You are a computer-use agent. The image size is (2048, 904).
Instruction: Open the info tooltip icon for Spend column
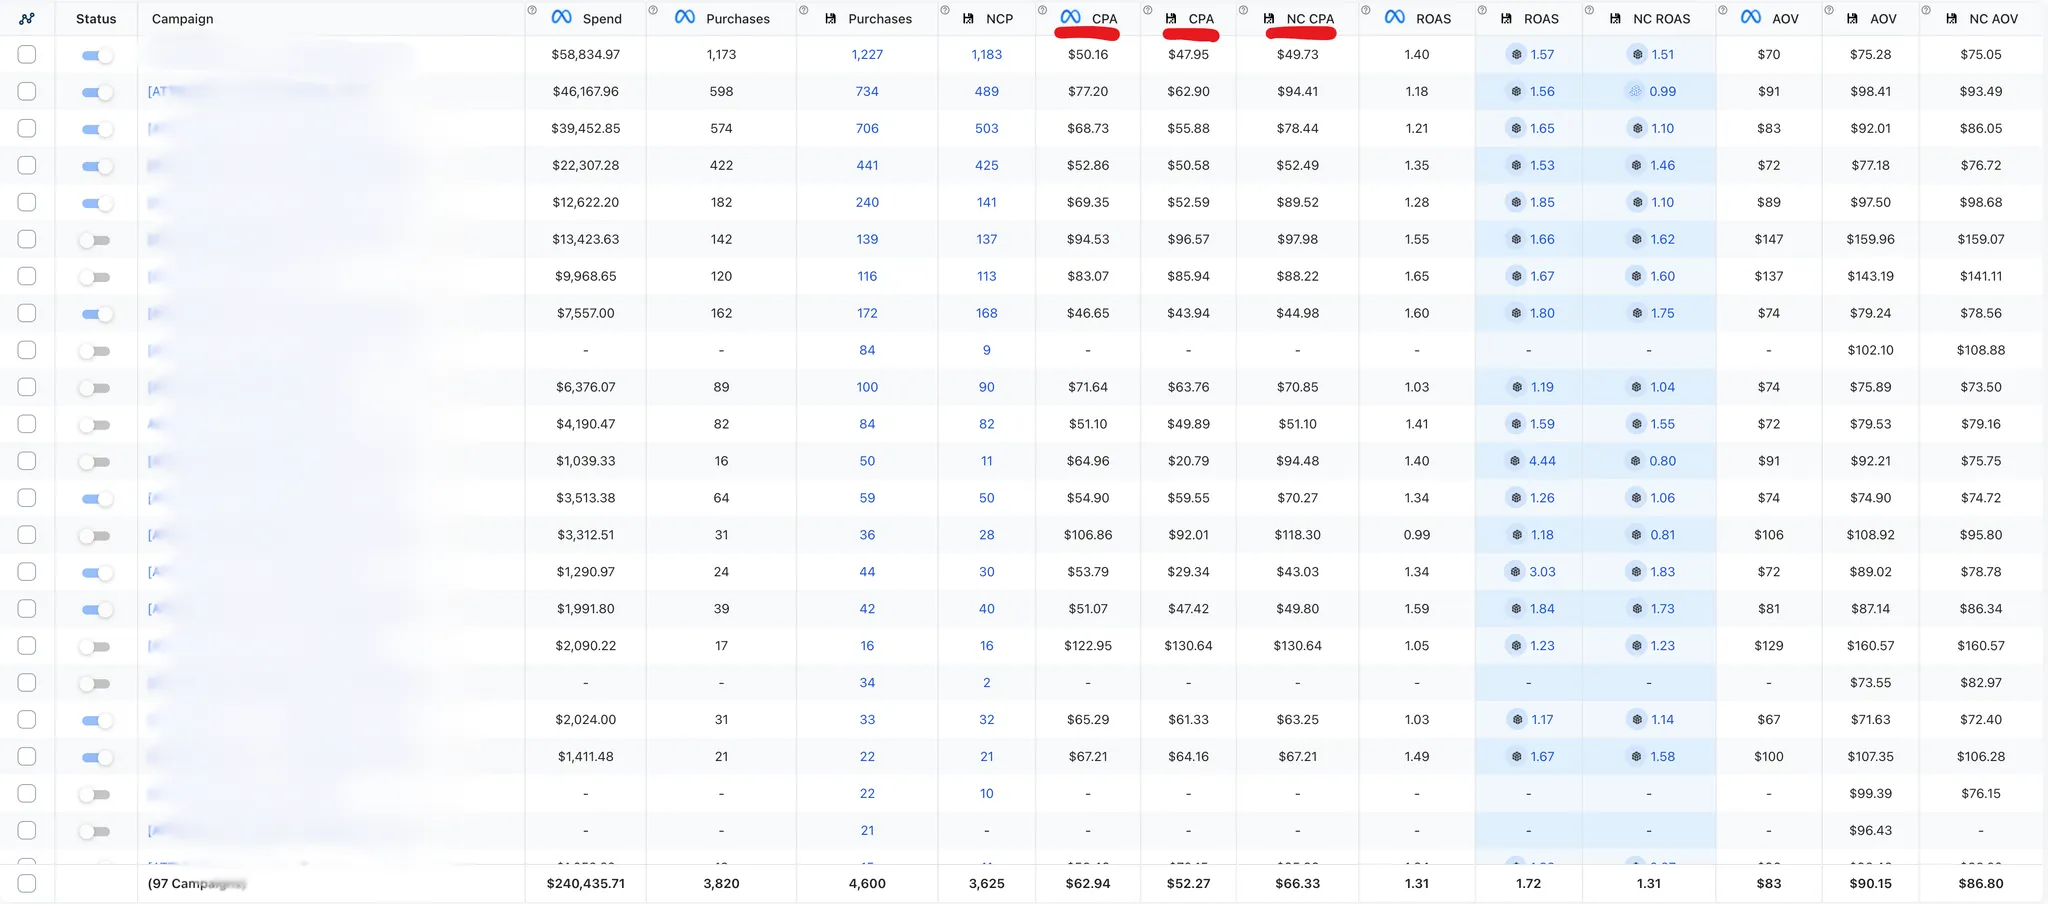[x=532, y=11]
